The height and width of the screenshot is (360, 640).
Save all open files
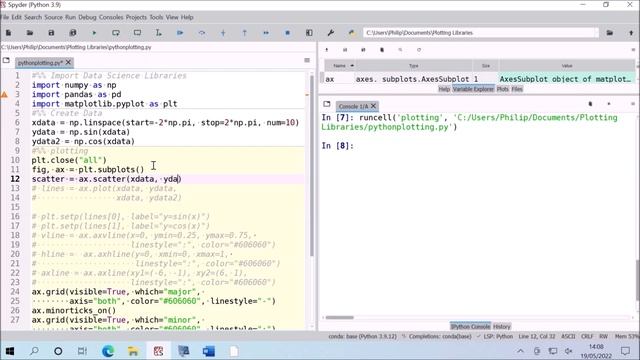click(73, 33)
